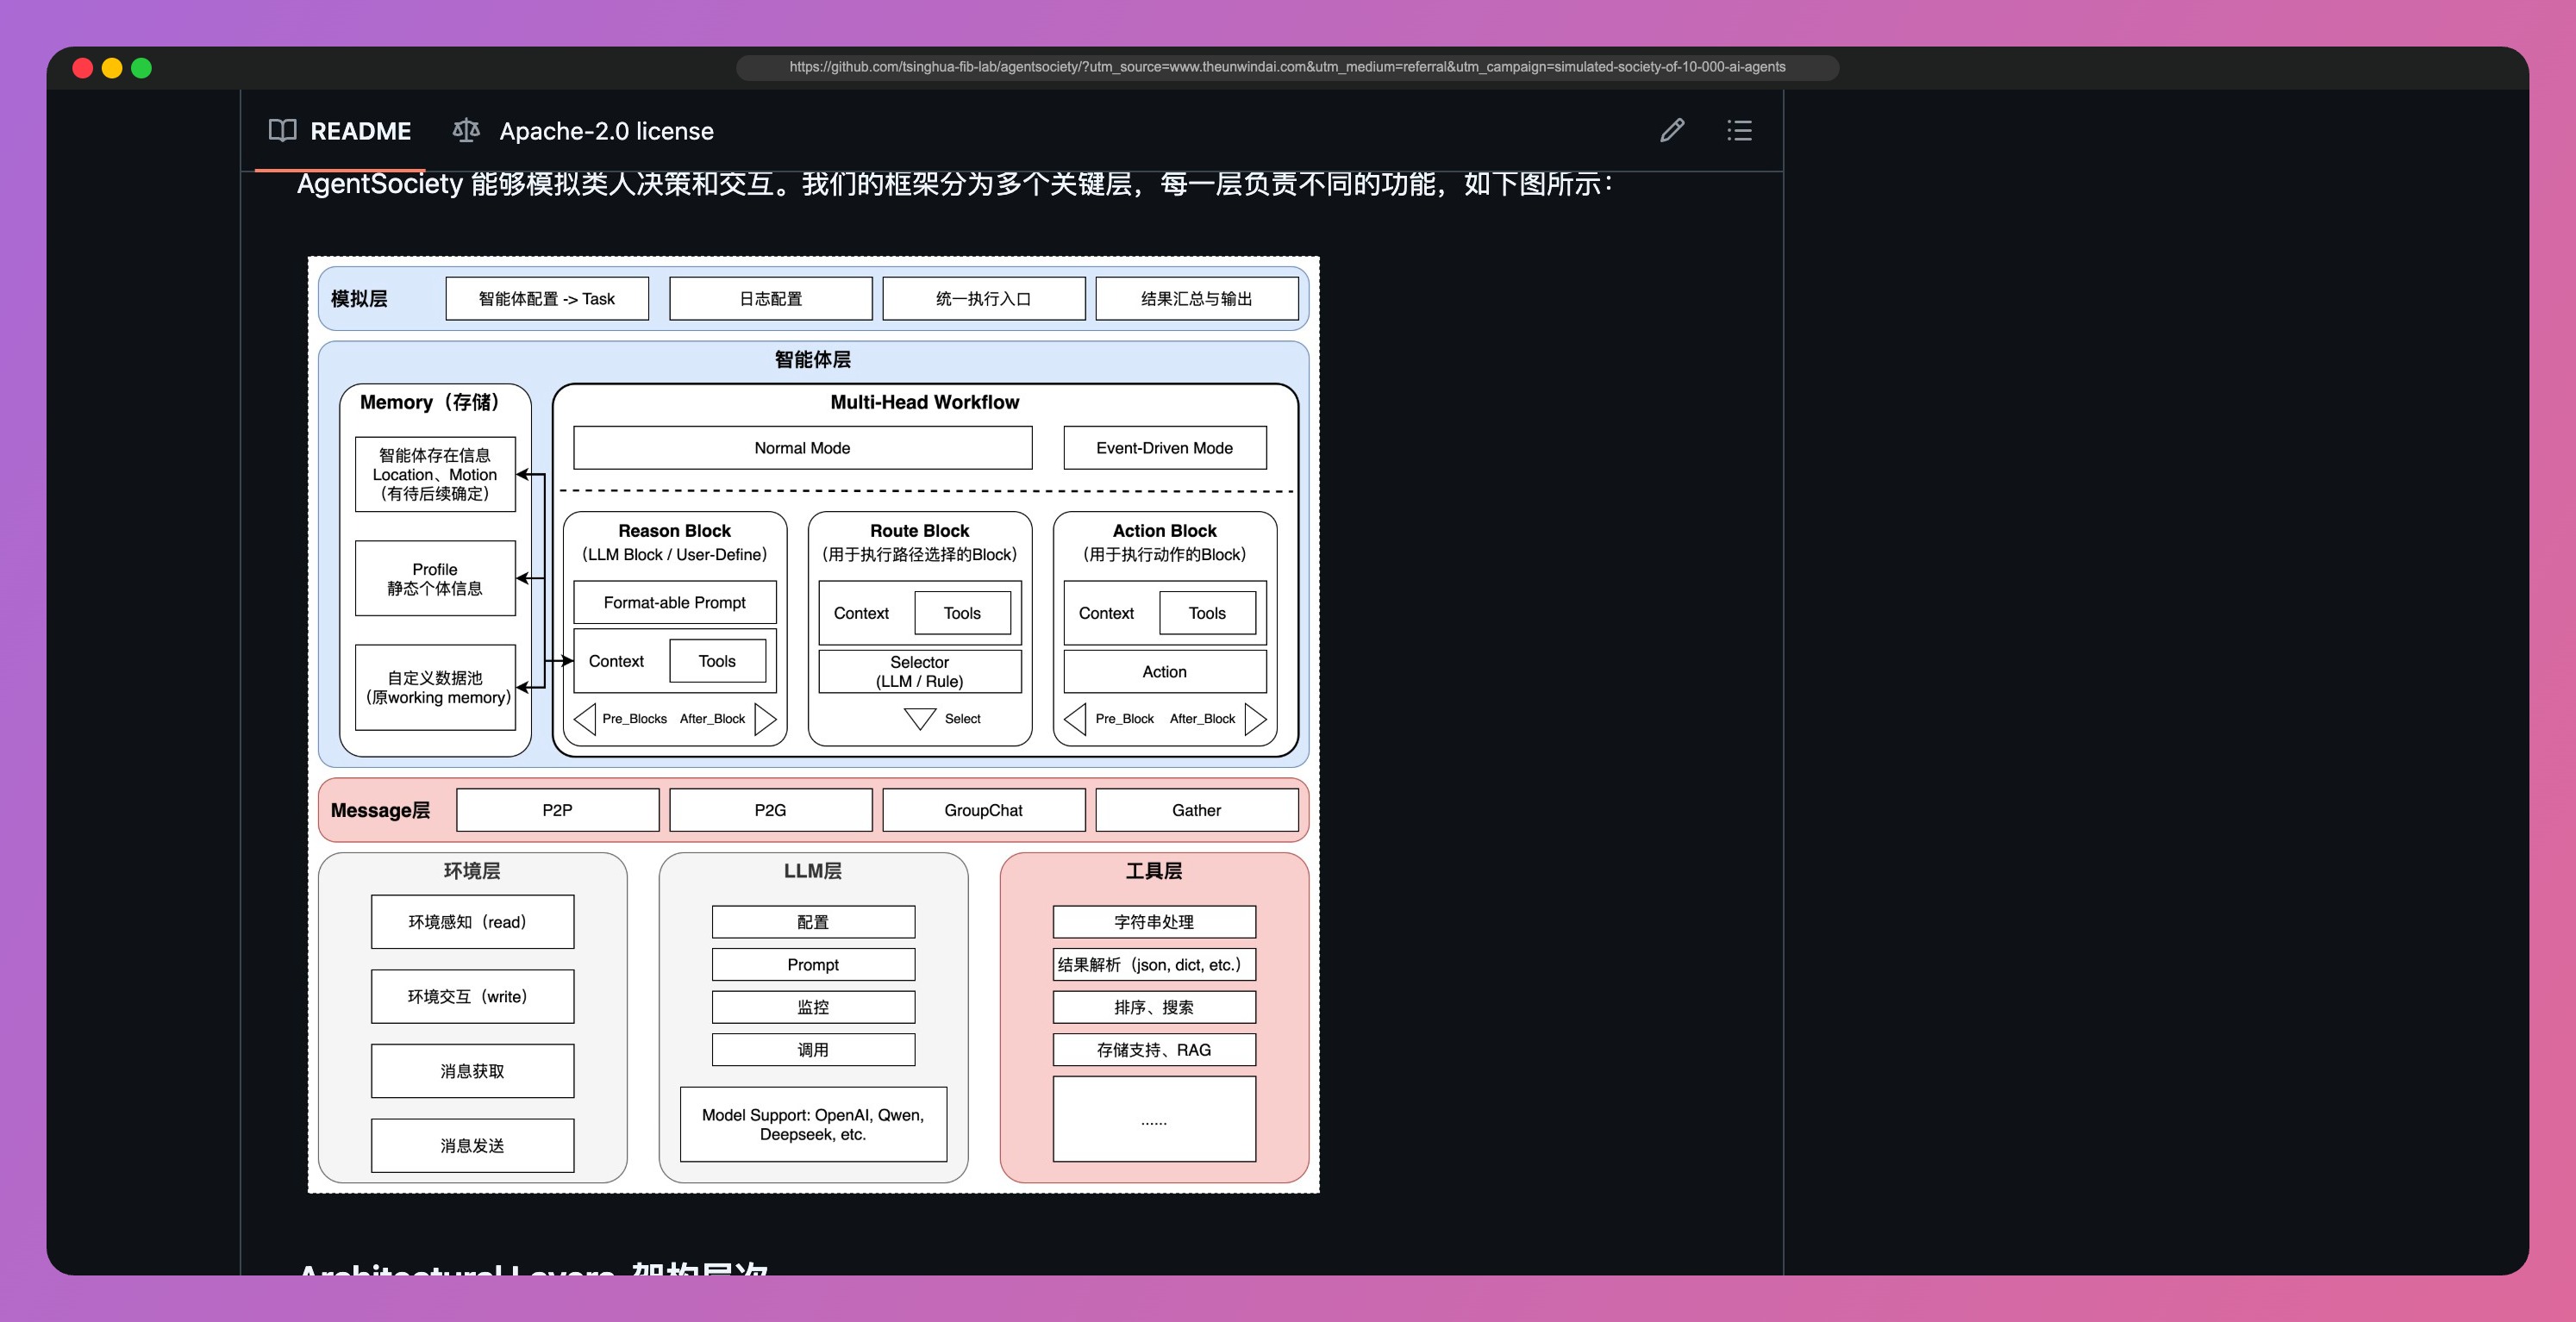Click the '环境感知 (read)' box
Image resolution: width=2576 pixels, height=1322 pixels.
(x=472, y=922)
